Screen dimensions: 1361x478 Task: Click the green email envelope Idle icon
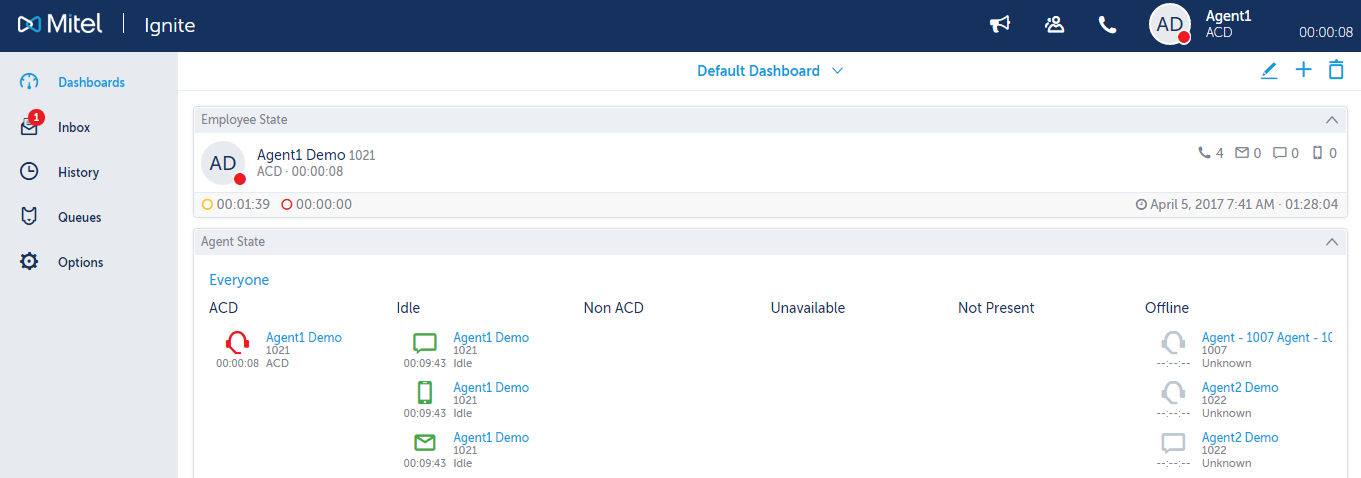point(425,442)
